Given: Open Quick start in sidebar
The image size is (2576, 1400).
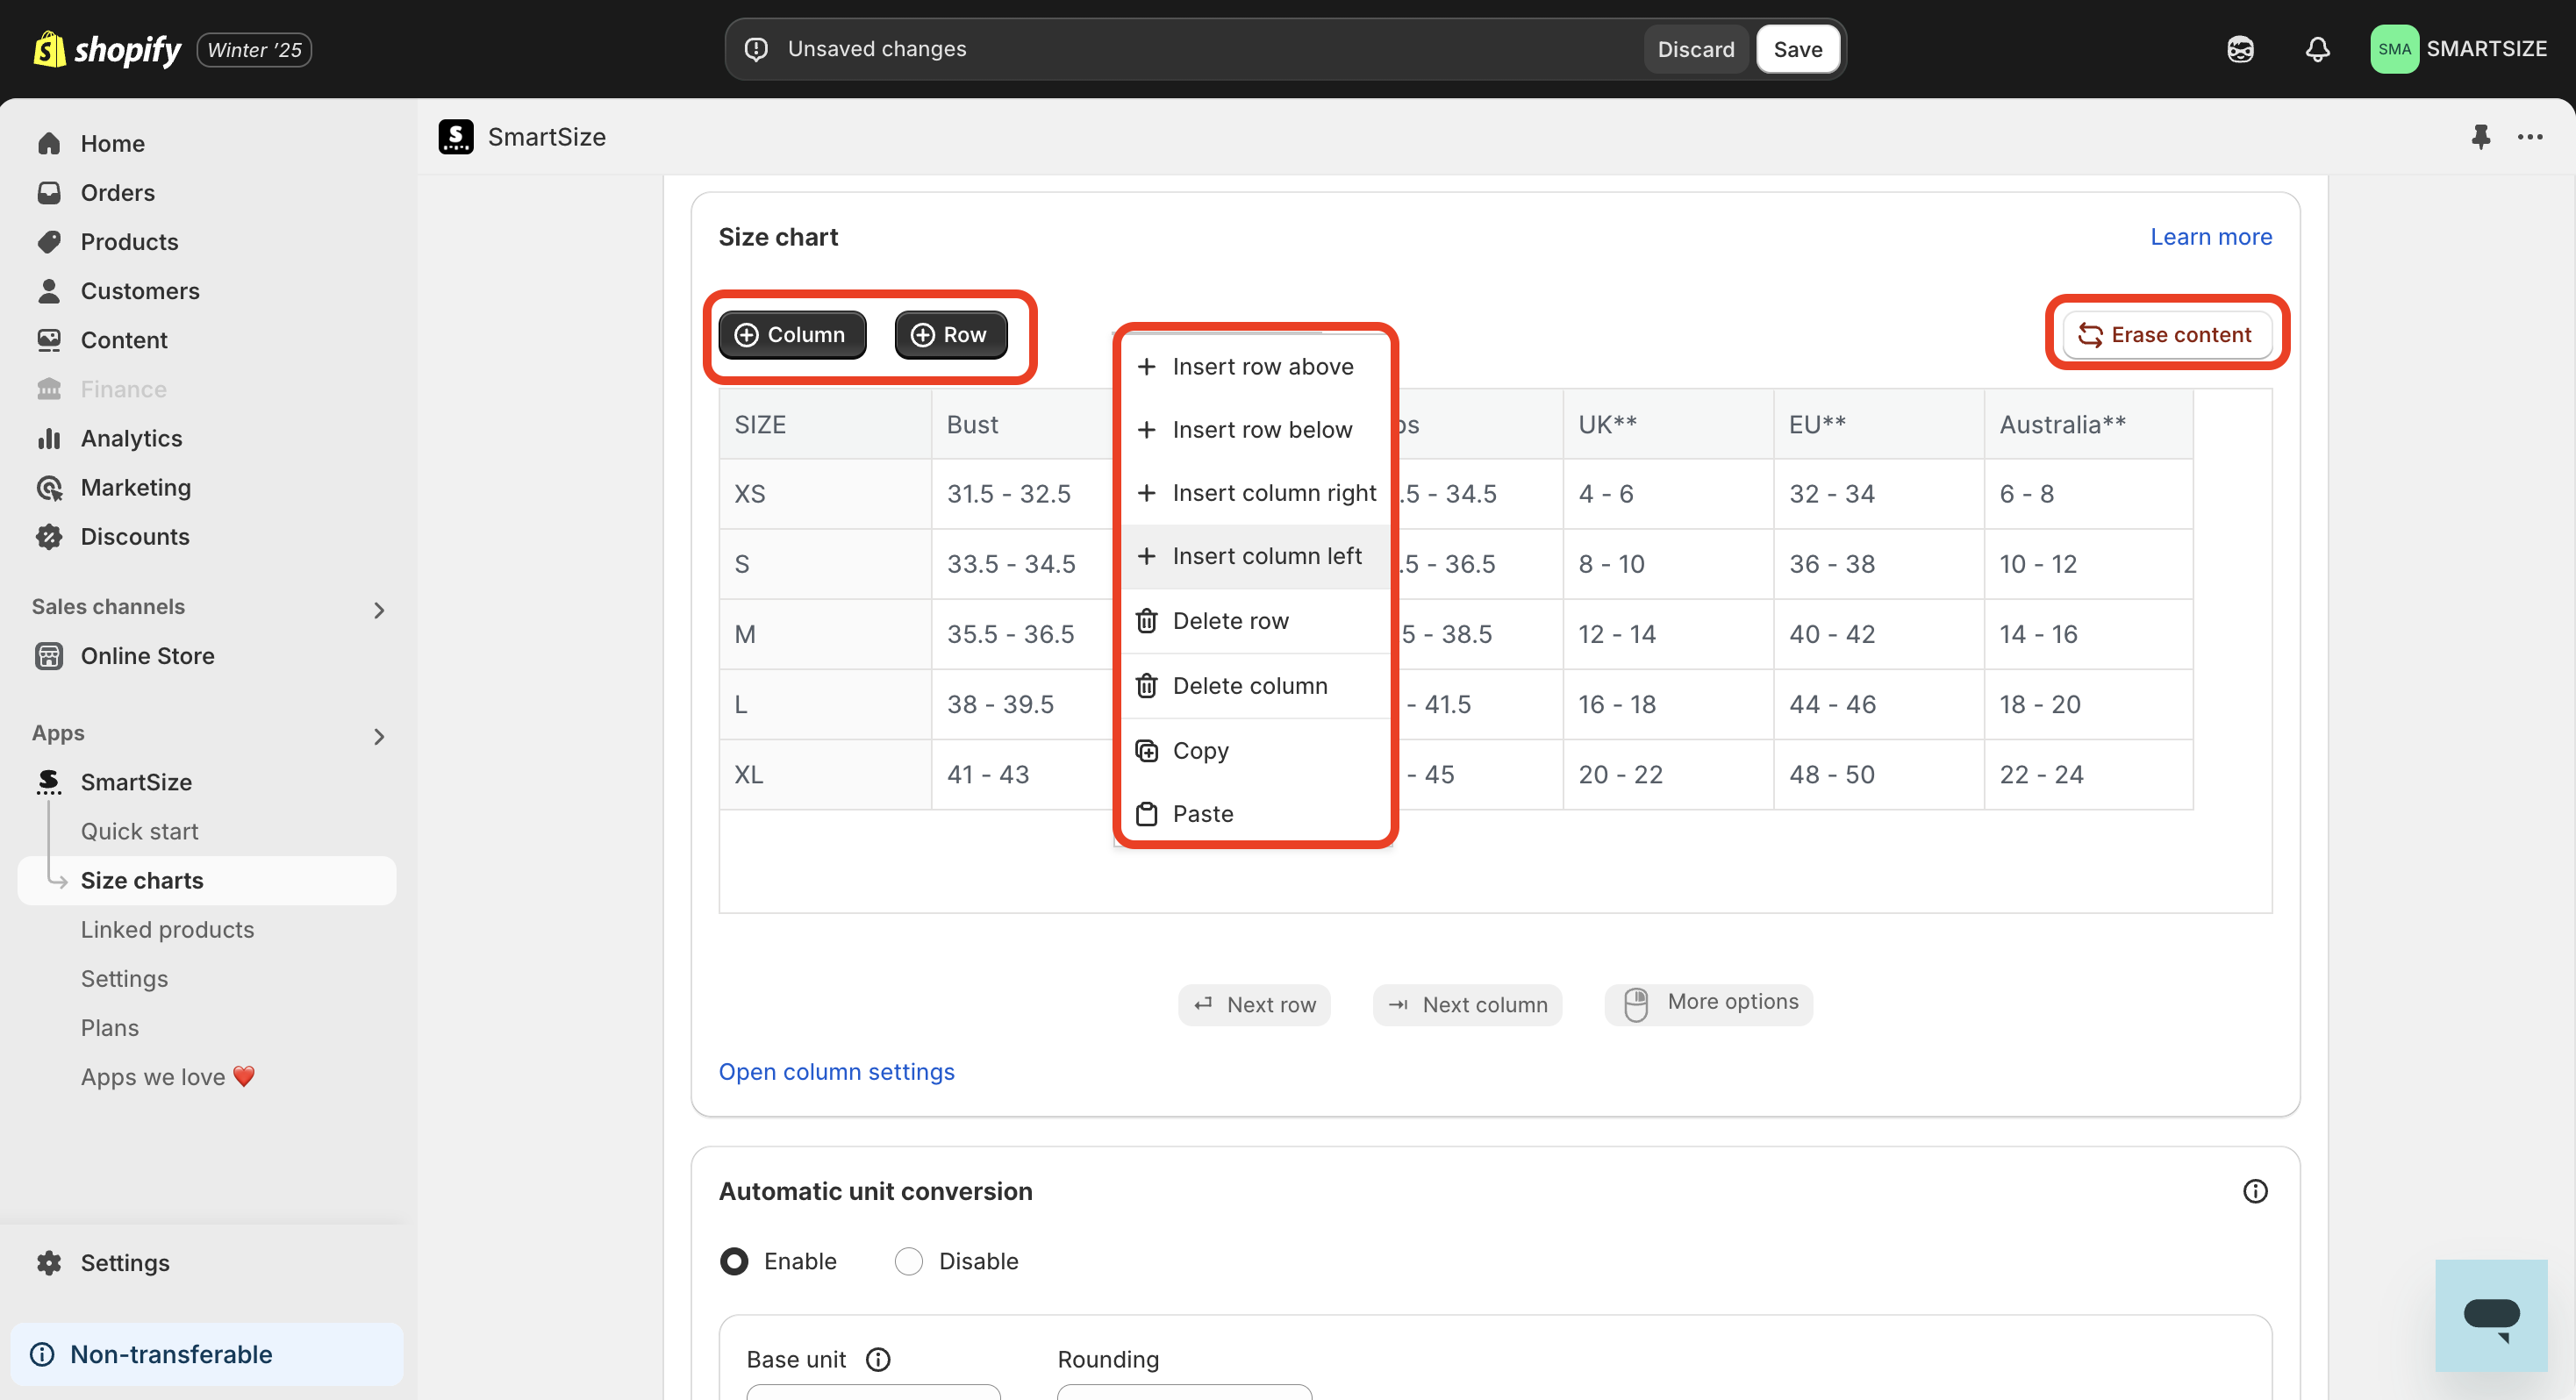Looking at the screenshot, I should point(140,831).
